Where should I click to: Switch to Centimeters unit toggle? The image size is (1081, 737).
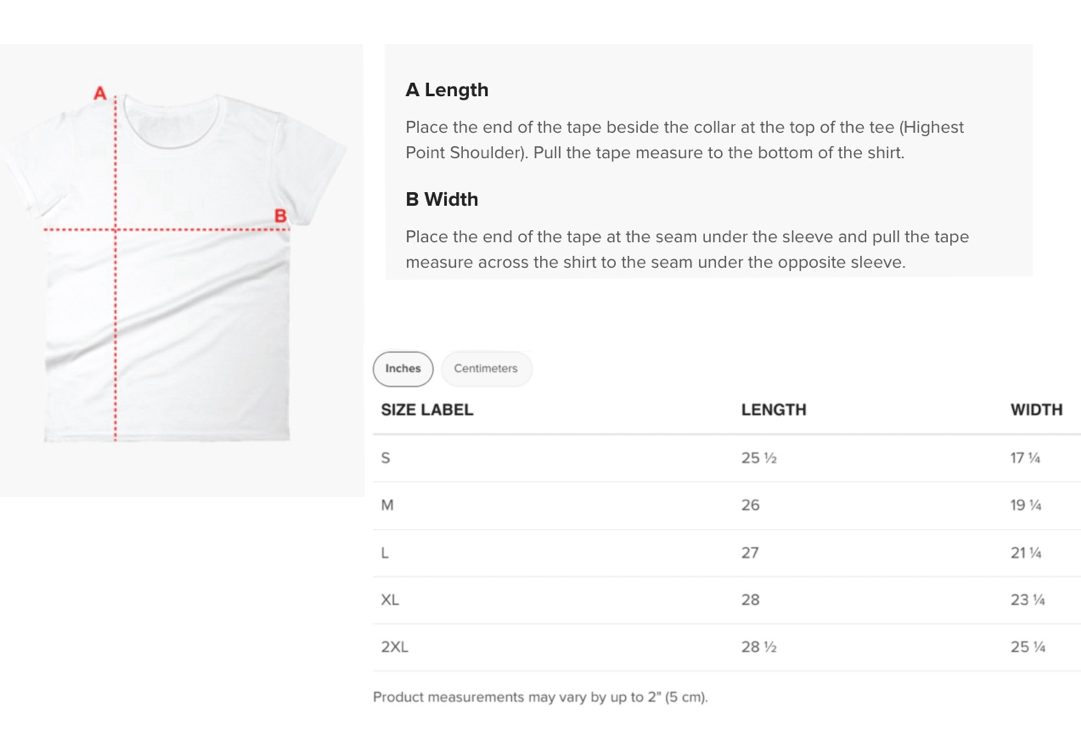pos(486,369)
